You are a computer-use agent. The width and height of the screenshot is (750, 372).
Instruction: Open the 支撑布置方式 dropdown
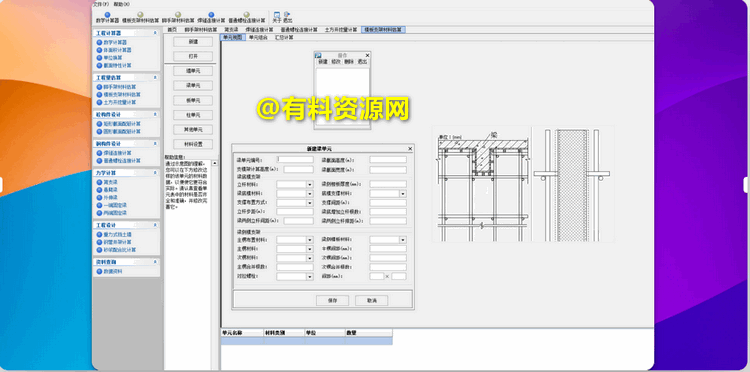310,203
